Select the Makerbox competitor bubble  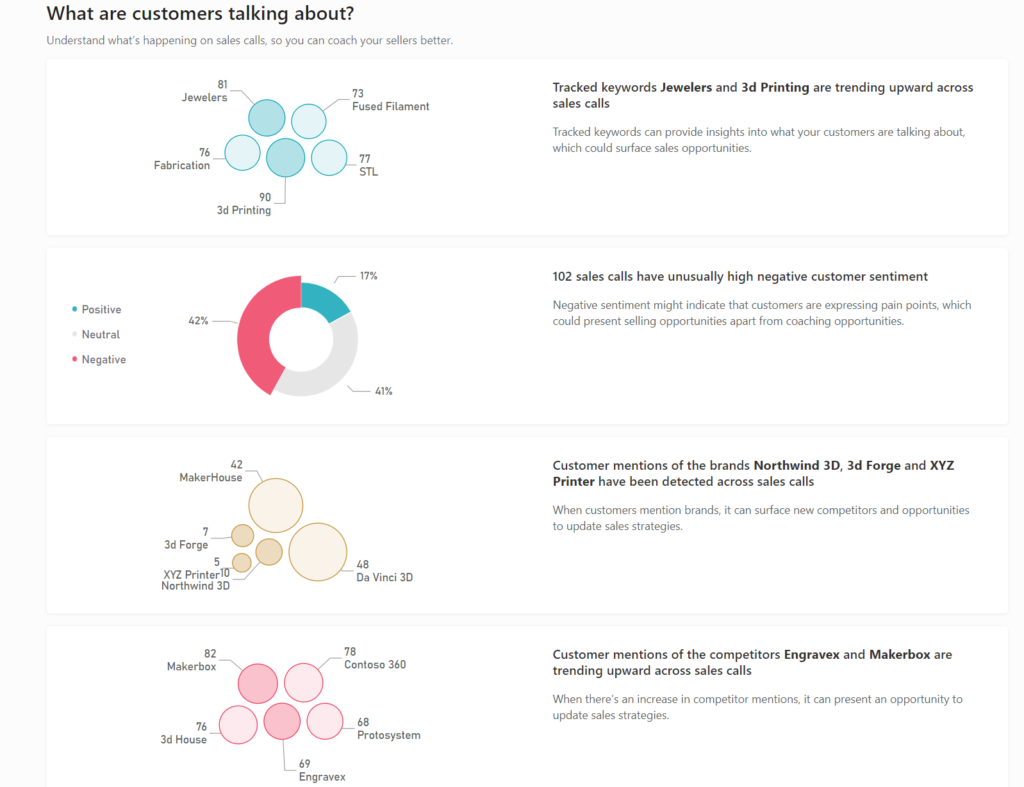click(x=258, y=683)
